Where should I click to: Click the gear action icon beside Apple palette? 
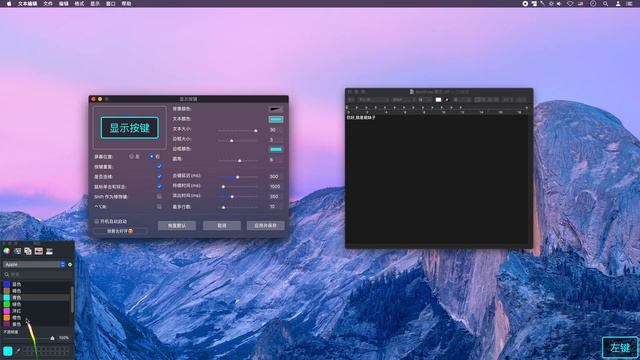[x=70, y=264]
